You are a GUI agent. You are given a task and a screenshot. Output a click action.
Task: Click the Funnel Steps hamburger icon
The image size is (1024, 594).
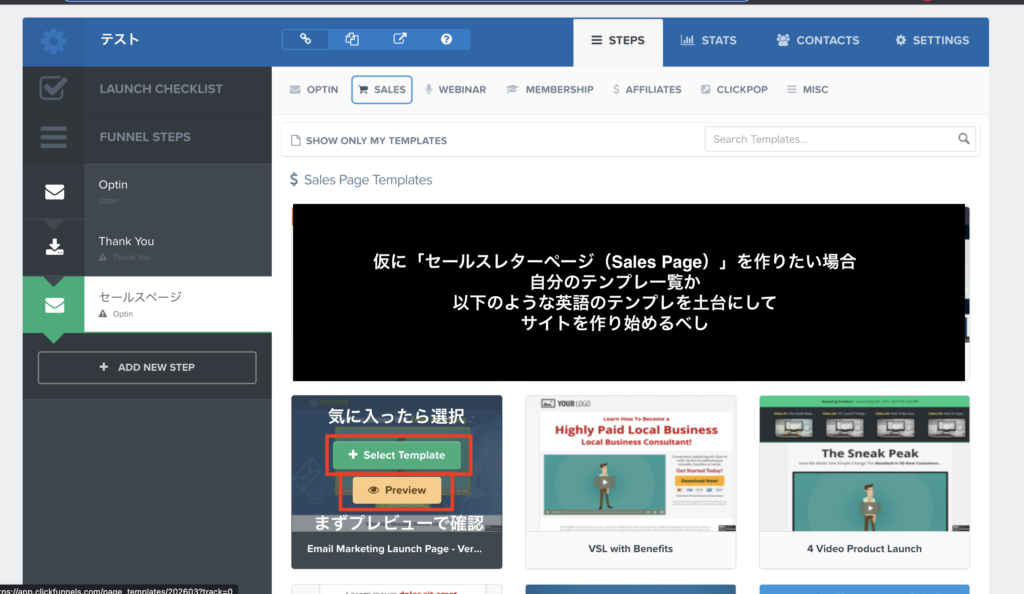pos(53,137)
